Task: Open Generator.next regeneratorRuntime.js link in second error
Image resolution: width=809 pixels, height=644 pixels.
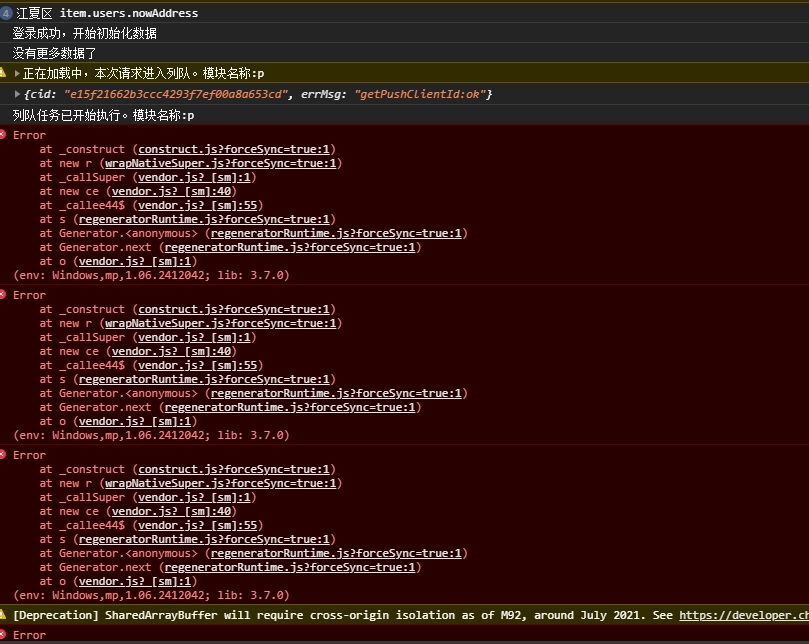Action: click(x=289, y=407)
